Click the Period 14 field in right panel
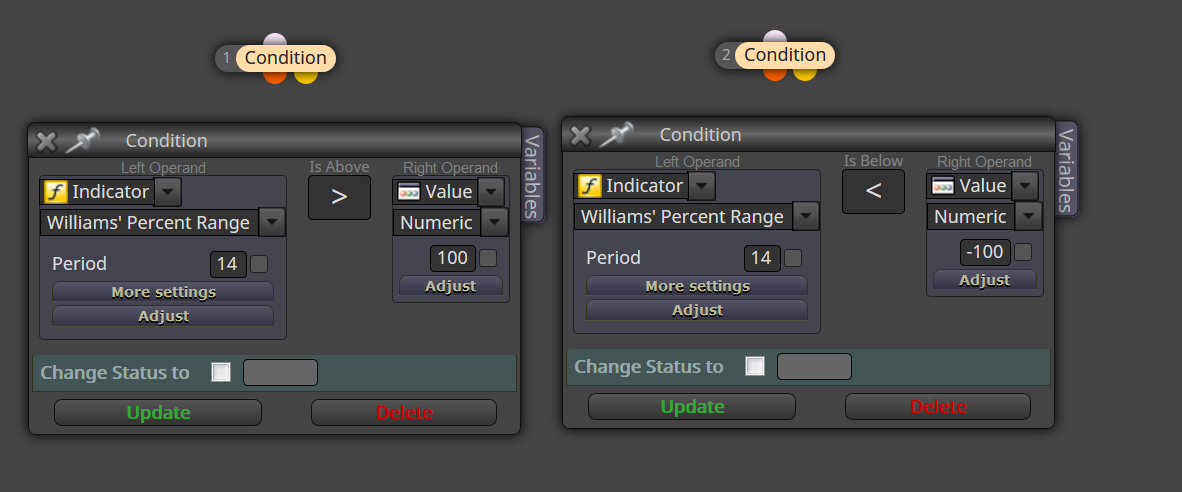Image resolution: width=1182 pixels, height=492 pixels. point(762,258)
